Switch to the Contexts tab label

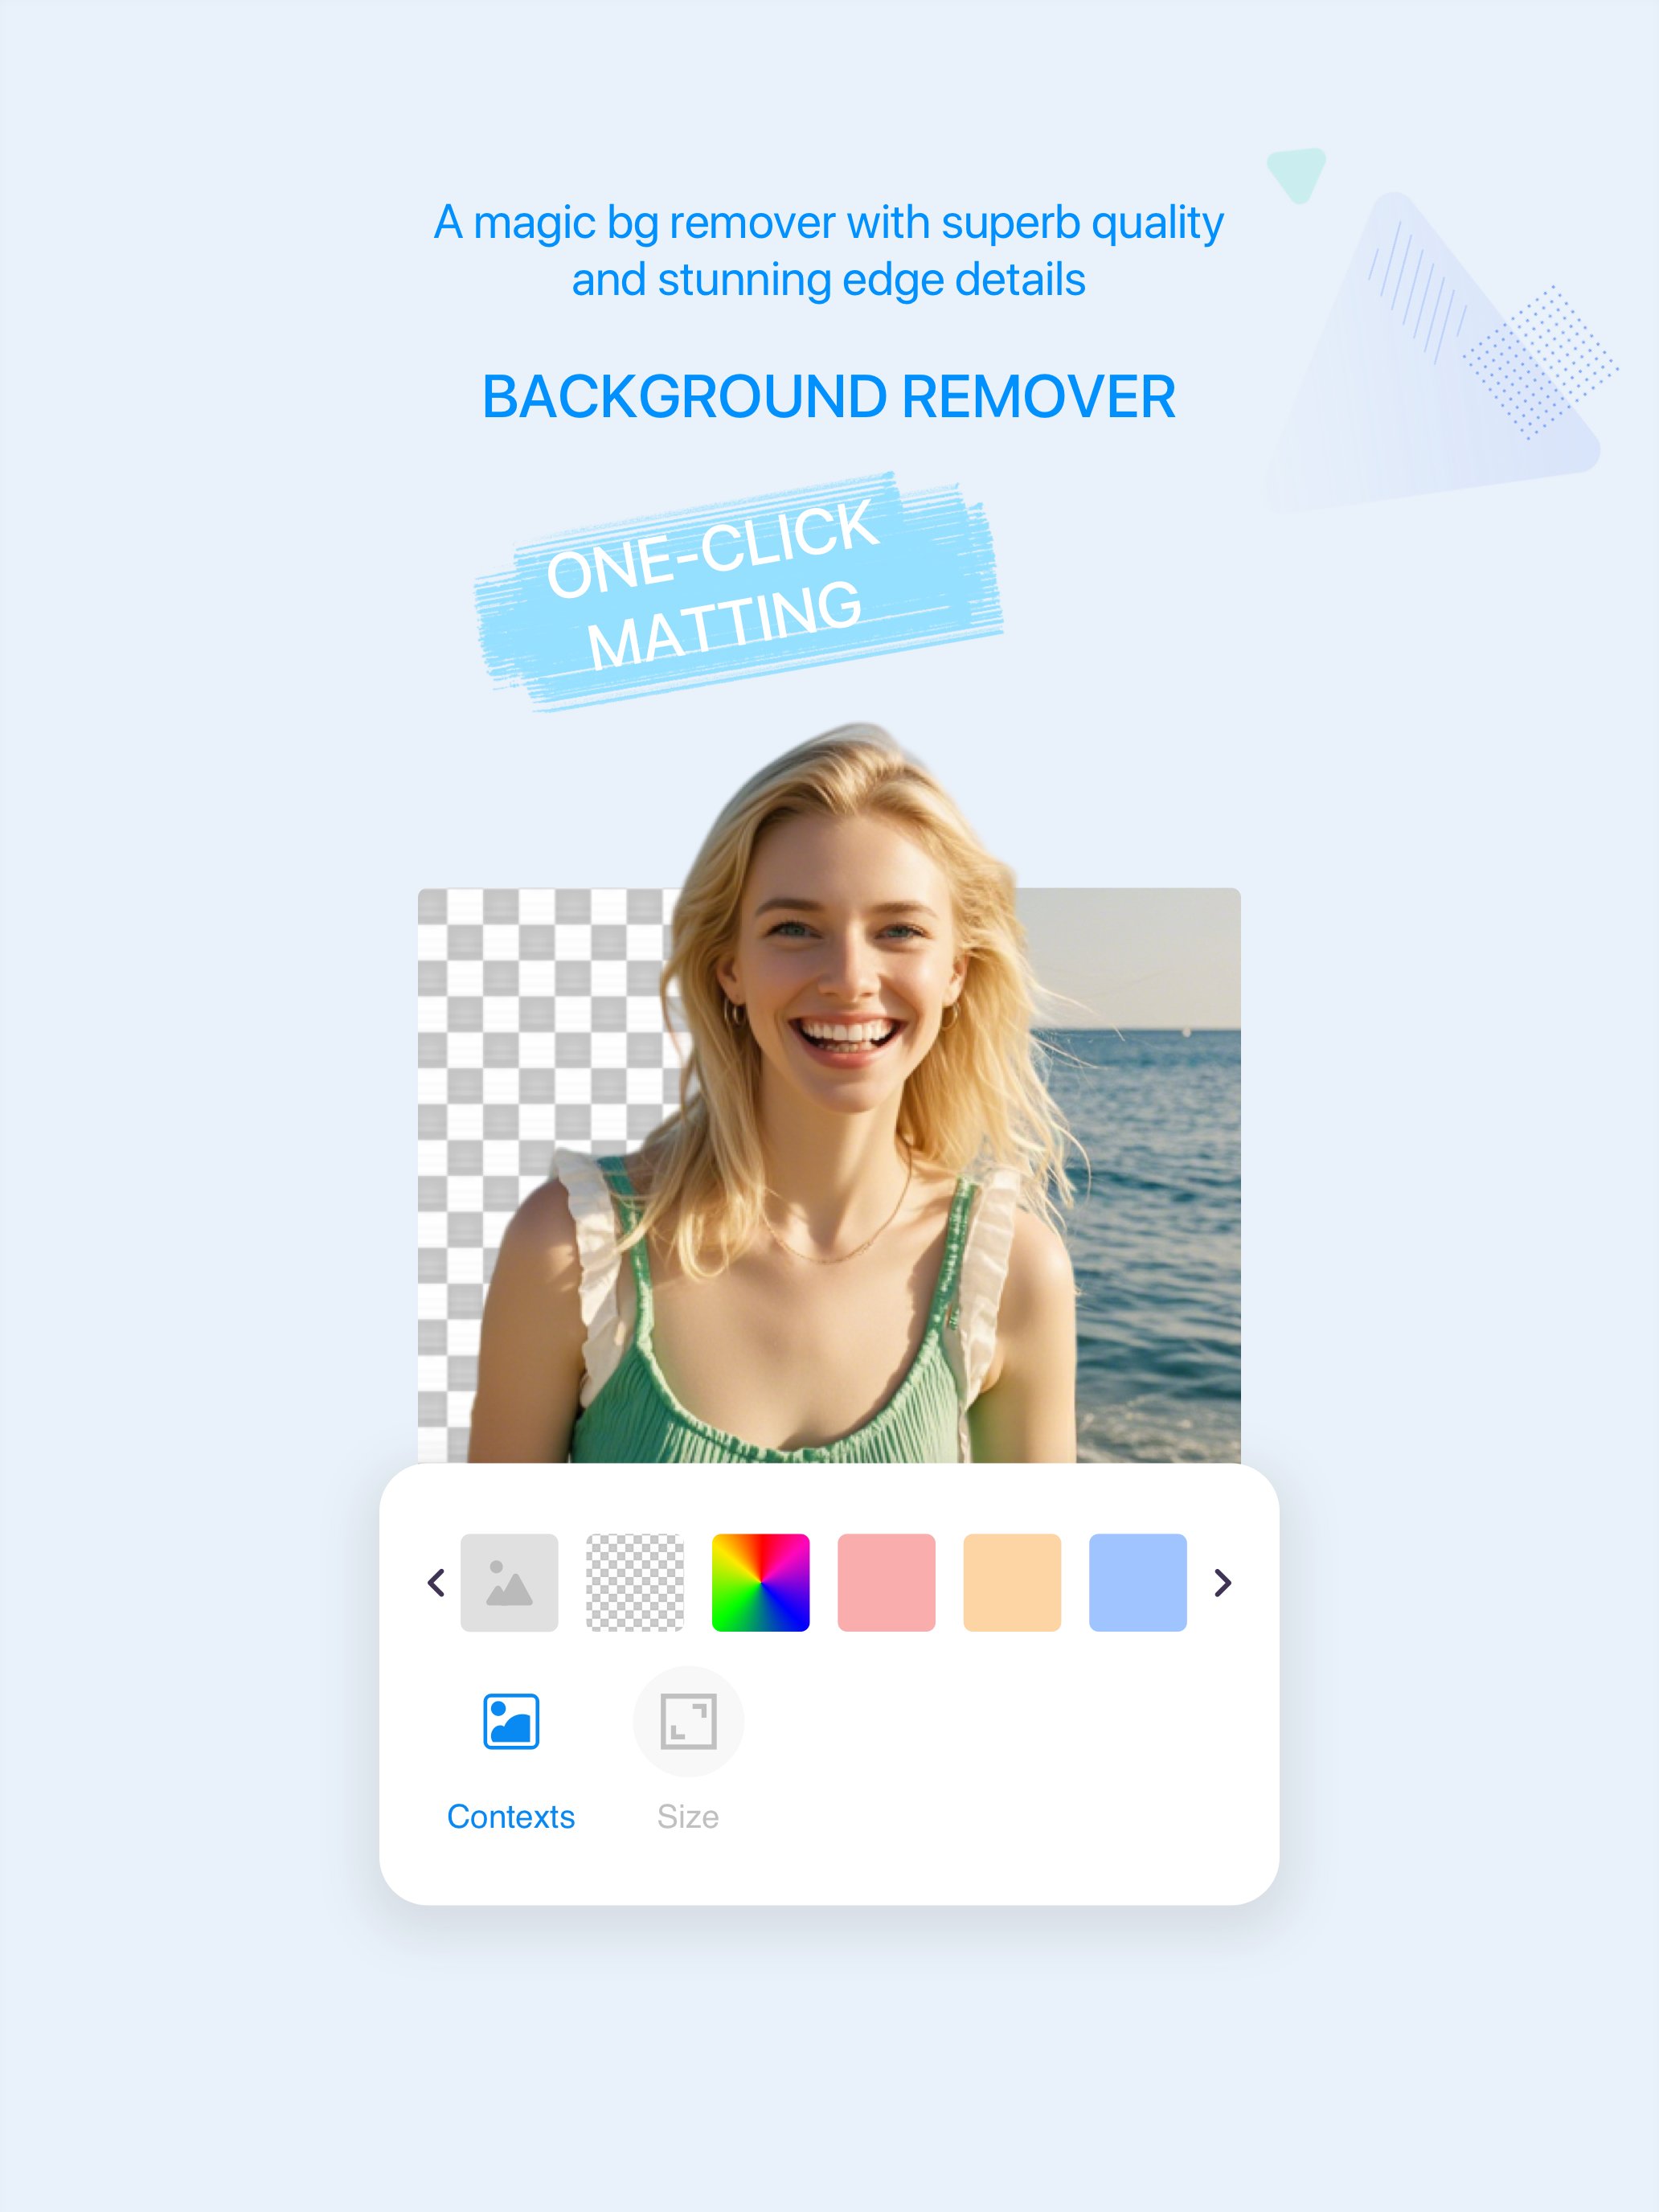pos(511,1816)
